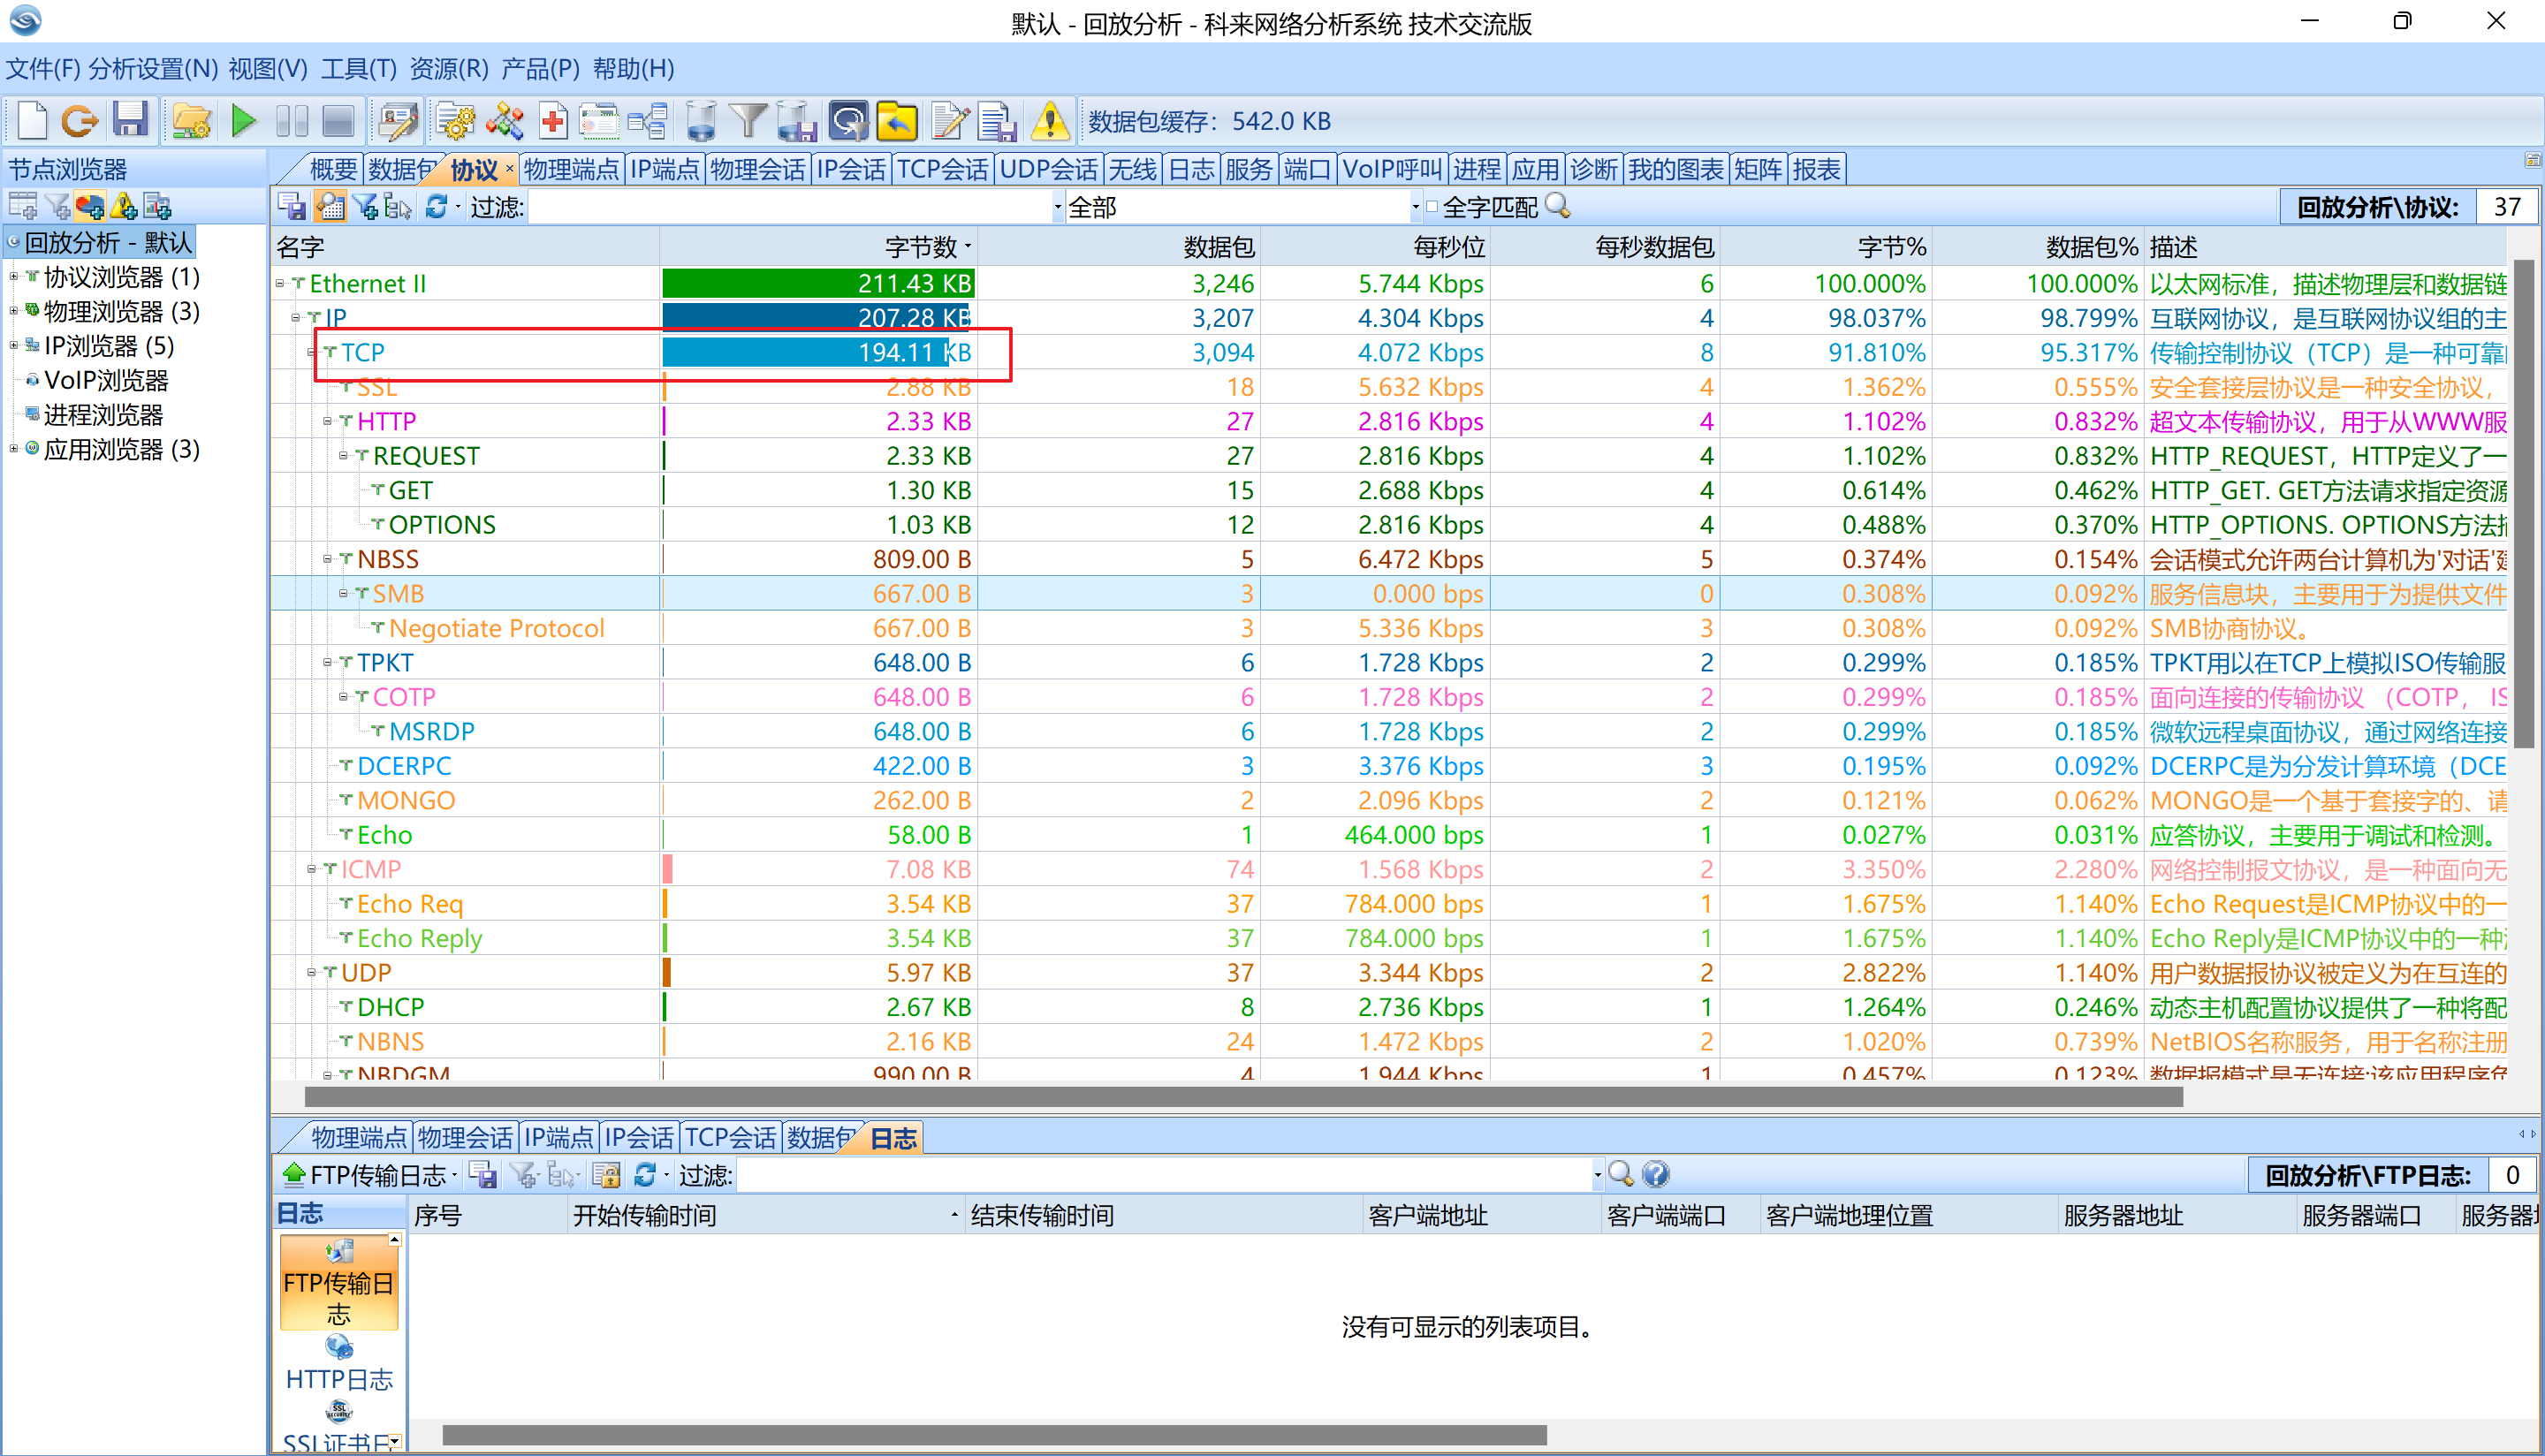Click the red cross add-file icon
This screenshot has height=1456, width=2545.
(553, 121)
